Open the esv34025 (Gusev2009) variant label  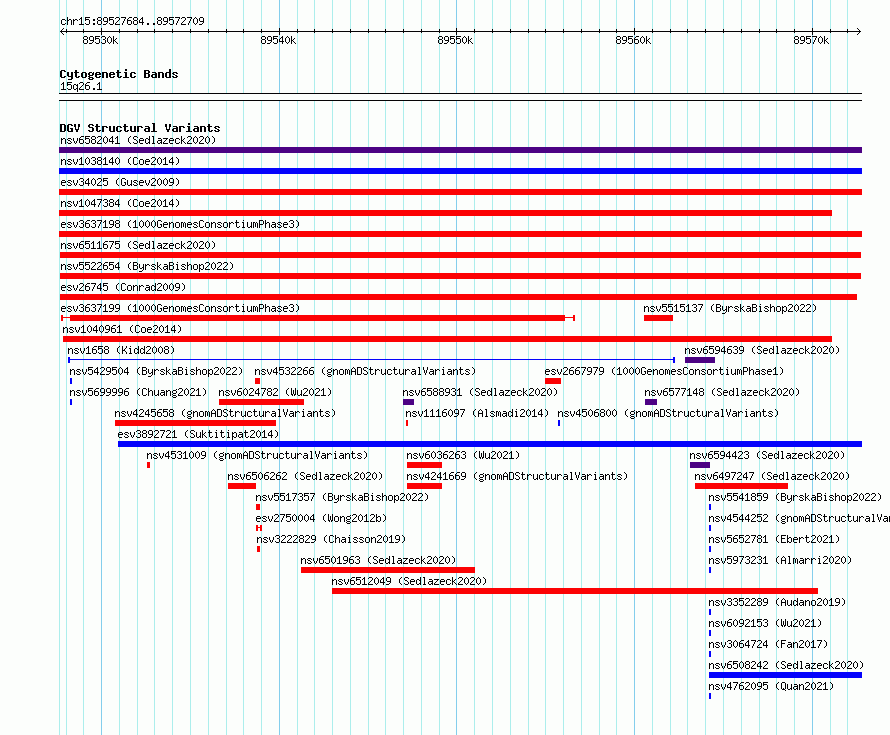(120, 182)
